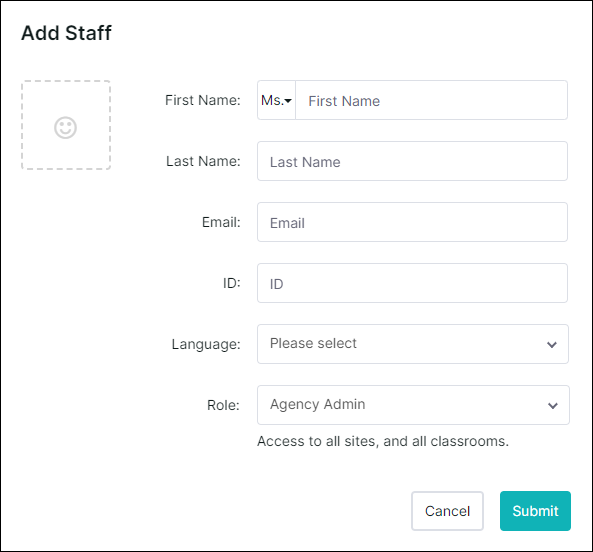Click the chevron arrow in Language field
593x552 pixels.
552,345
